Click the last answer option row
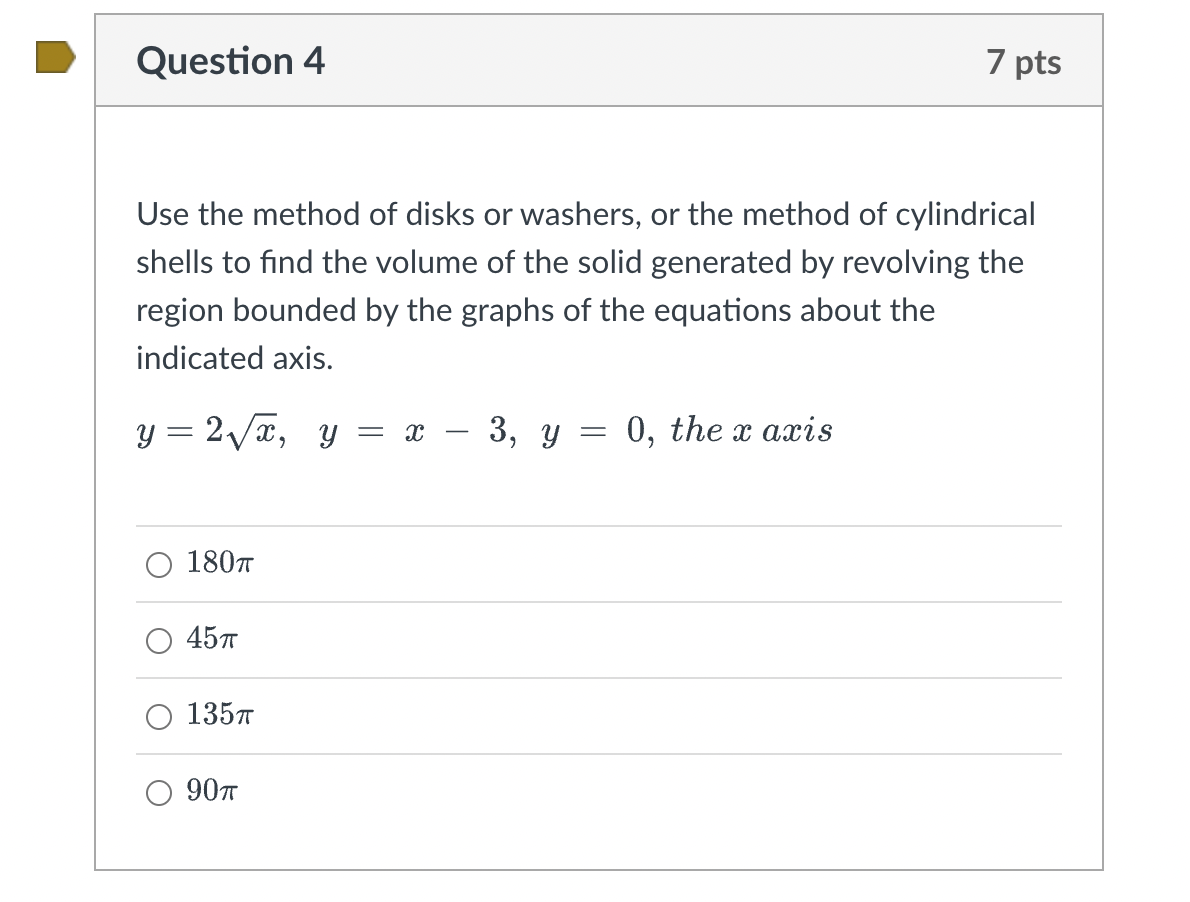 [598, 792]
